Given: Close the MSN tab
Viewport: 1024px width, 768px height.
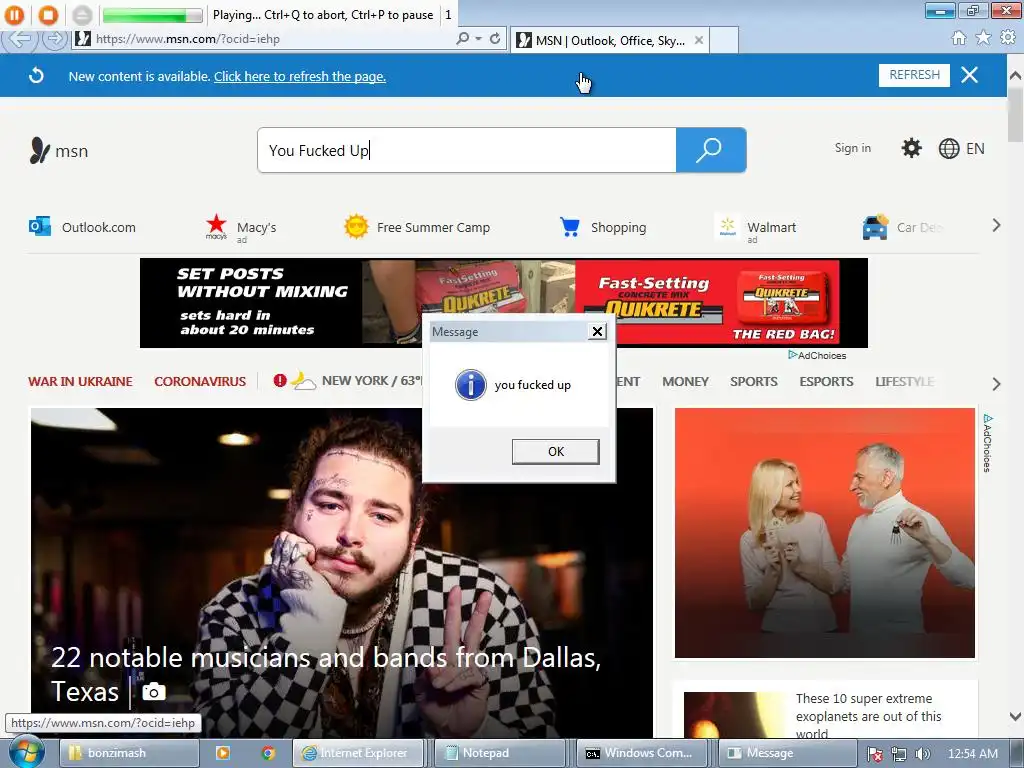Looking at the screenshot, I should (x=699, y=40).
